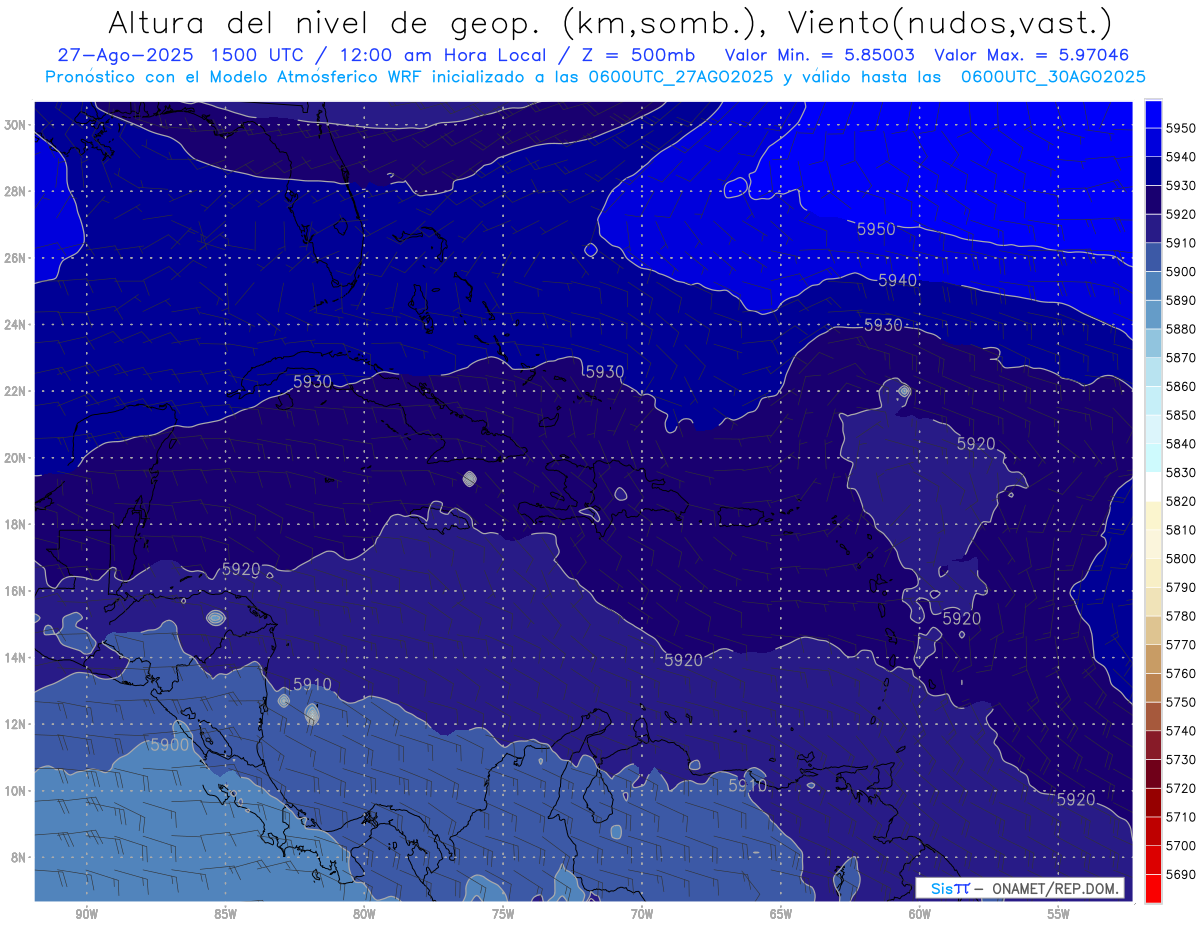Image resolution: width=1200 pixels, height=927 pixels.
Task: Select the 12N latitude axis label
Action: point(15,724)
